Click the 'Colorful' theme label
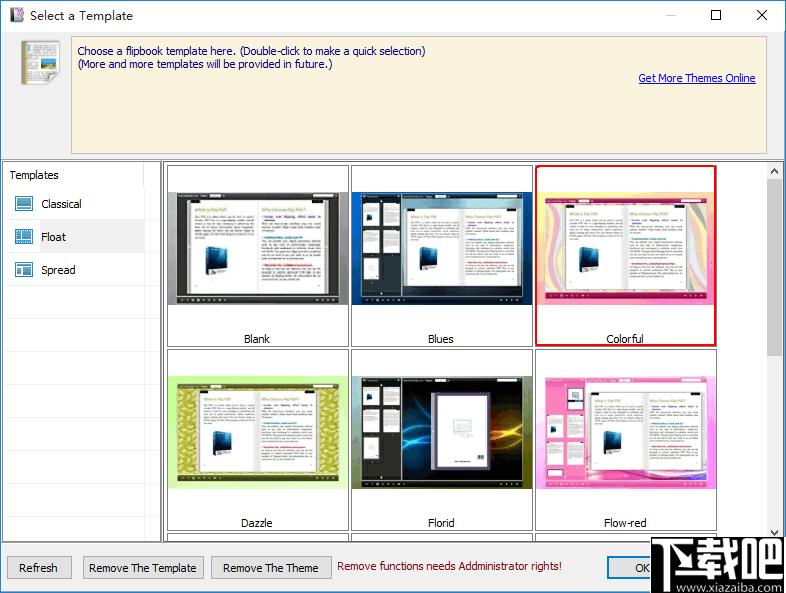Screen dimensions: 786x593 click(625, 339)
